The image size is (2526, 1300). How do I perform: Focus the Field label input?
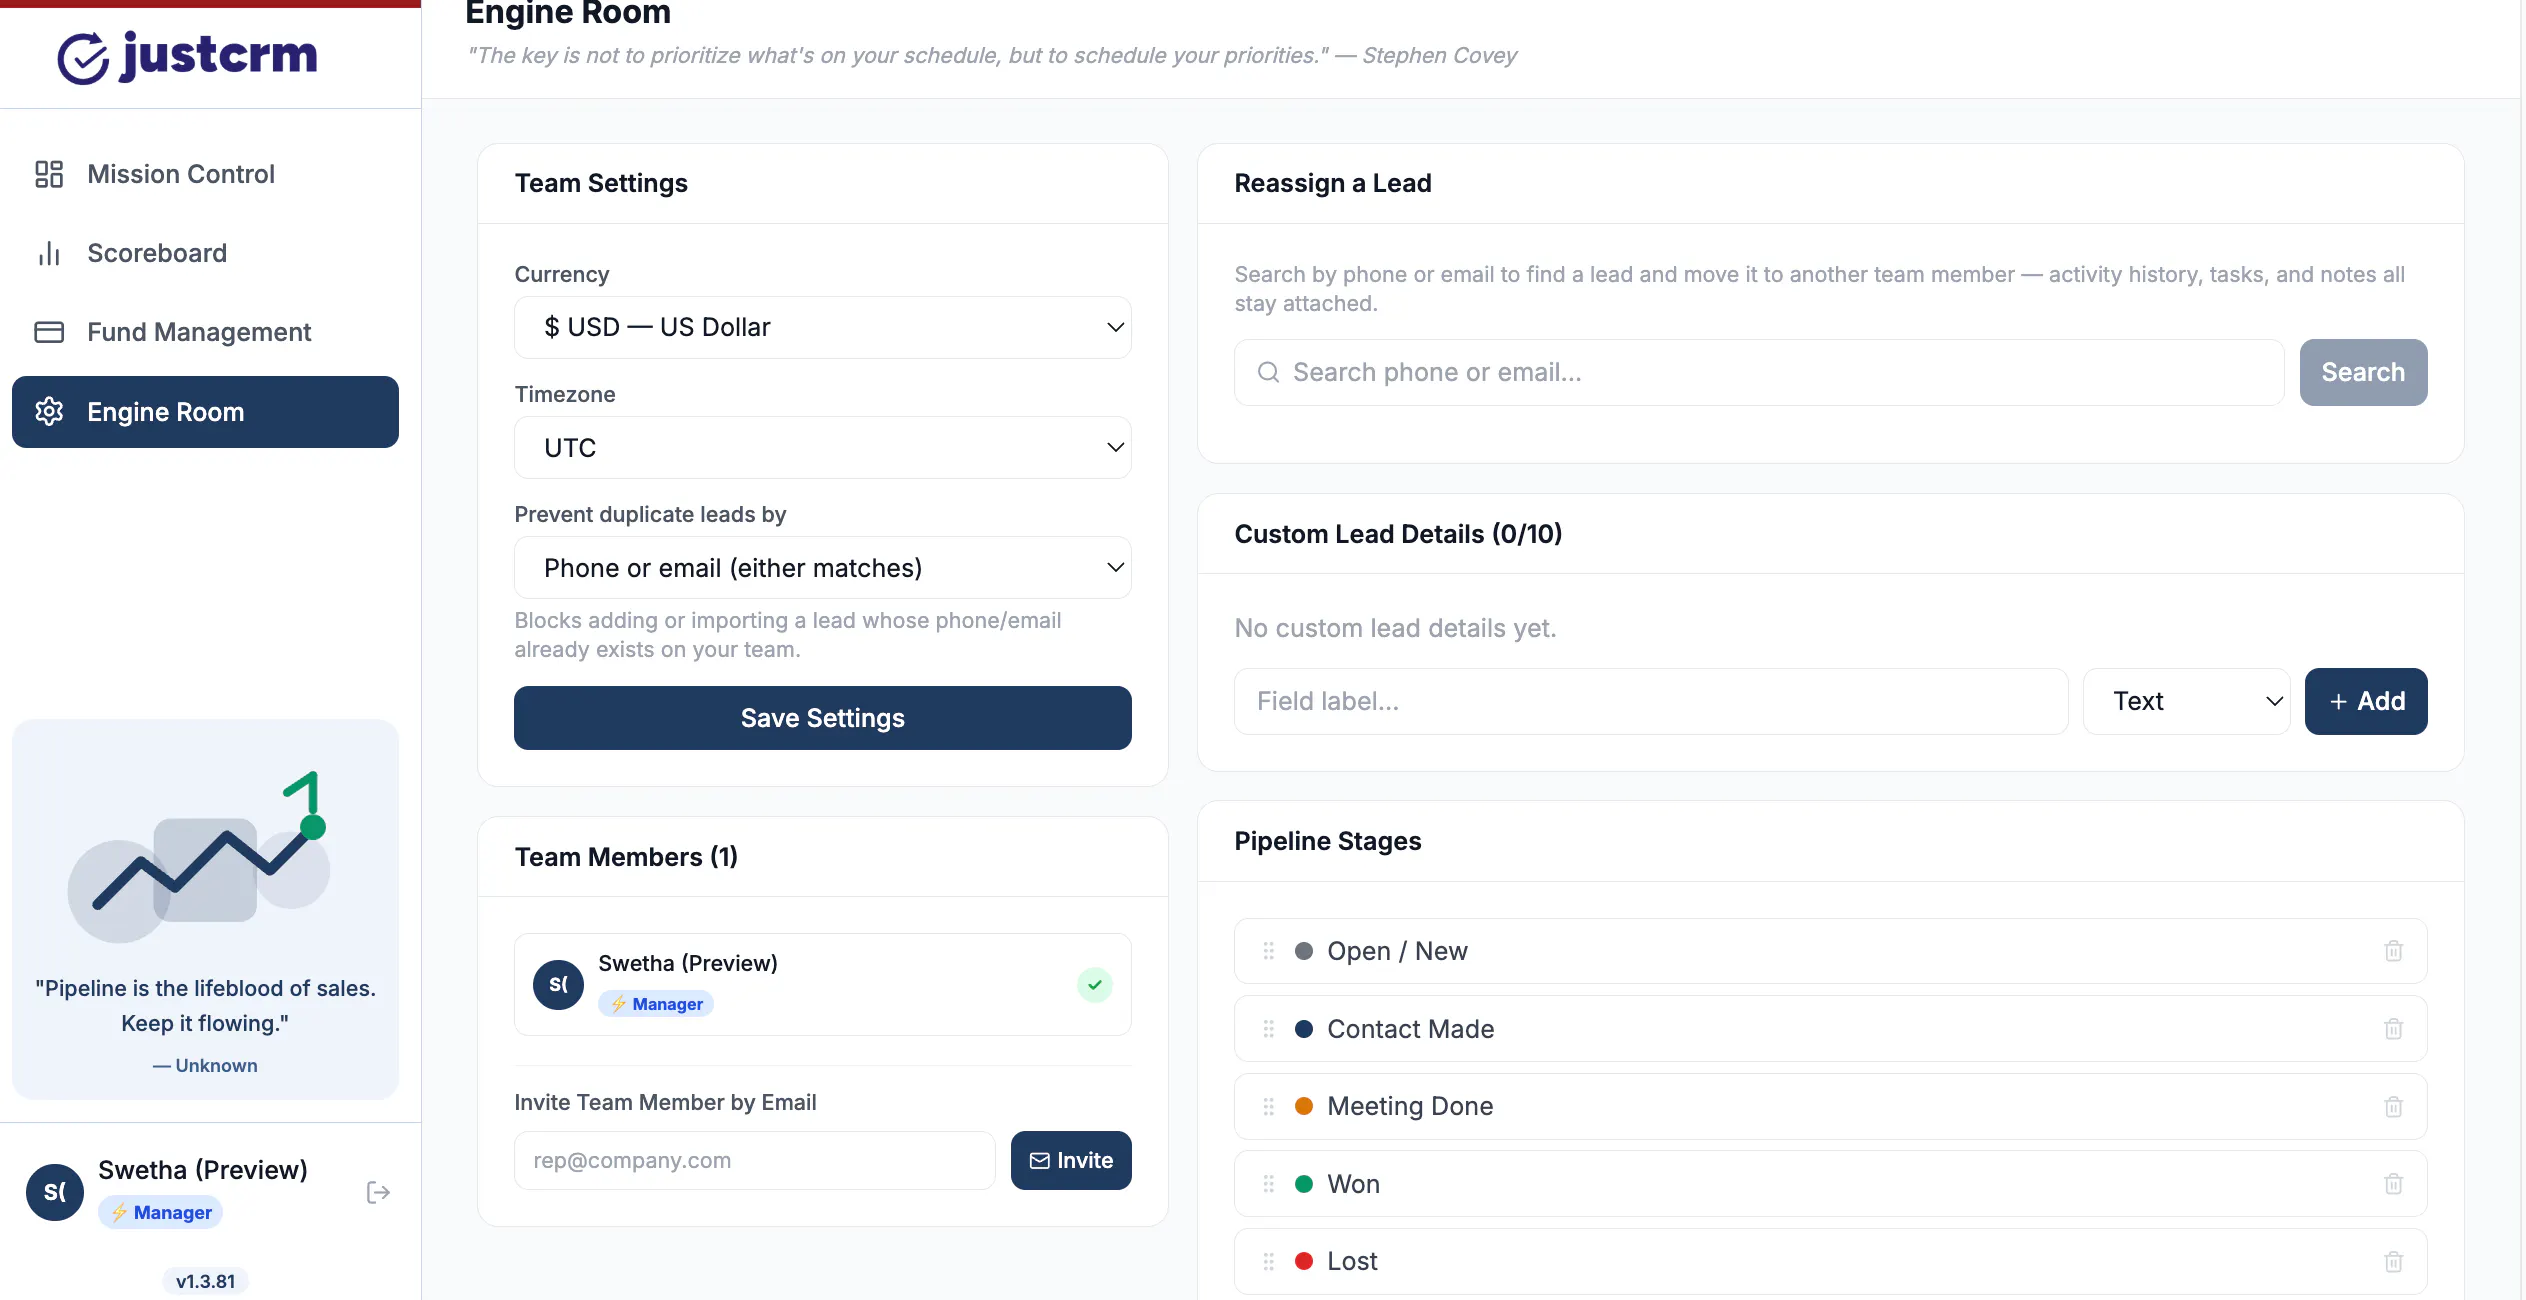[x=1651, y=701]
